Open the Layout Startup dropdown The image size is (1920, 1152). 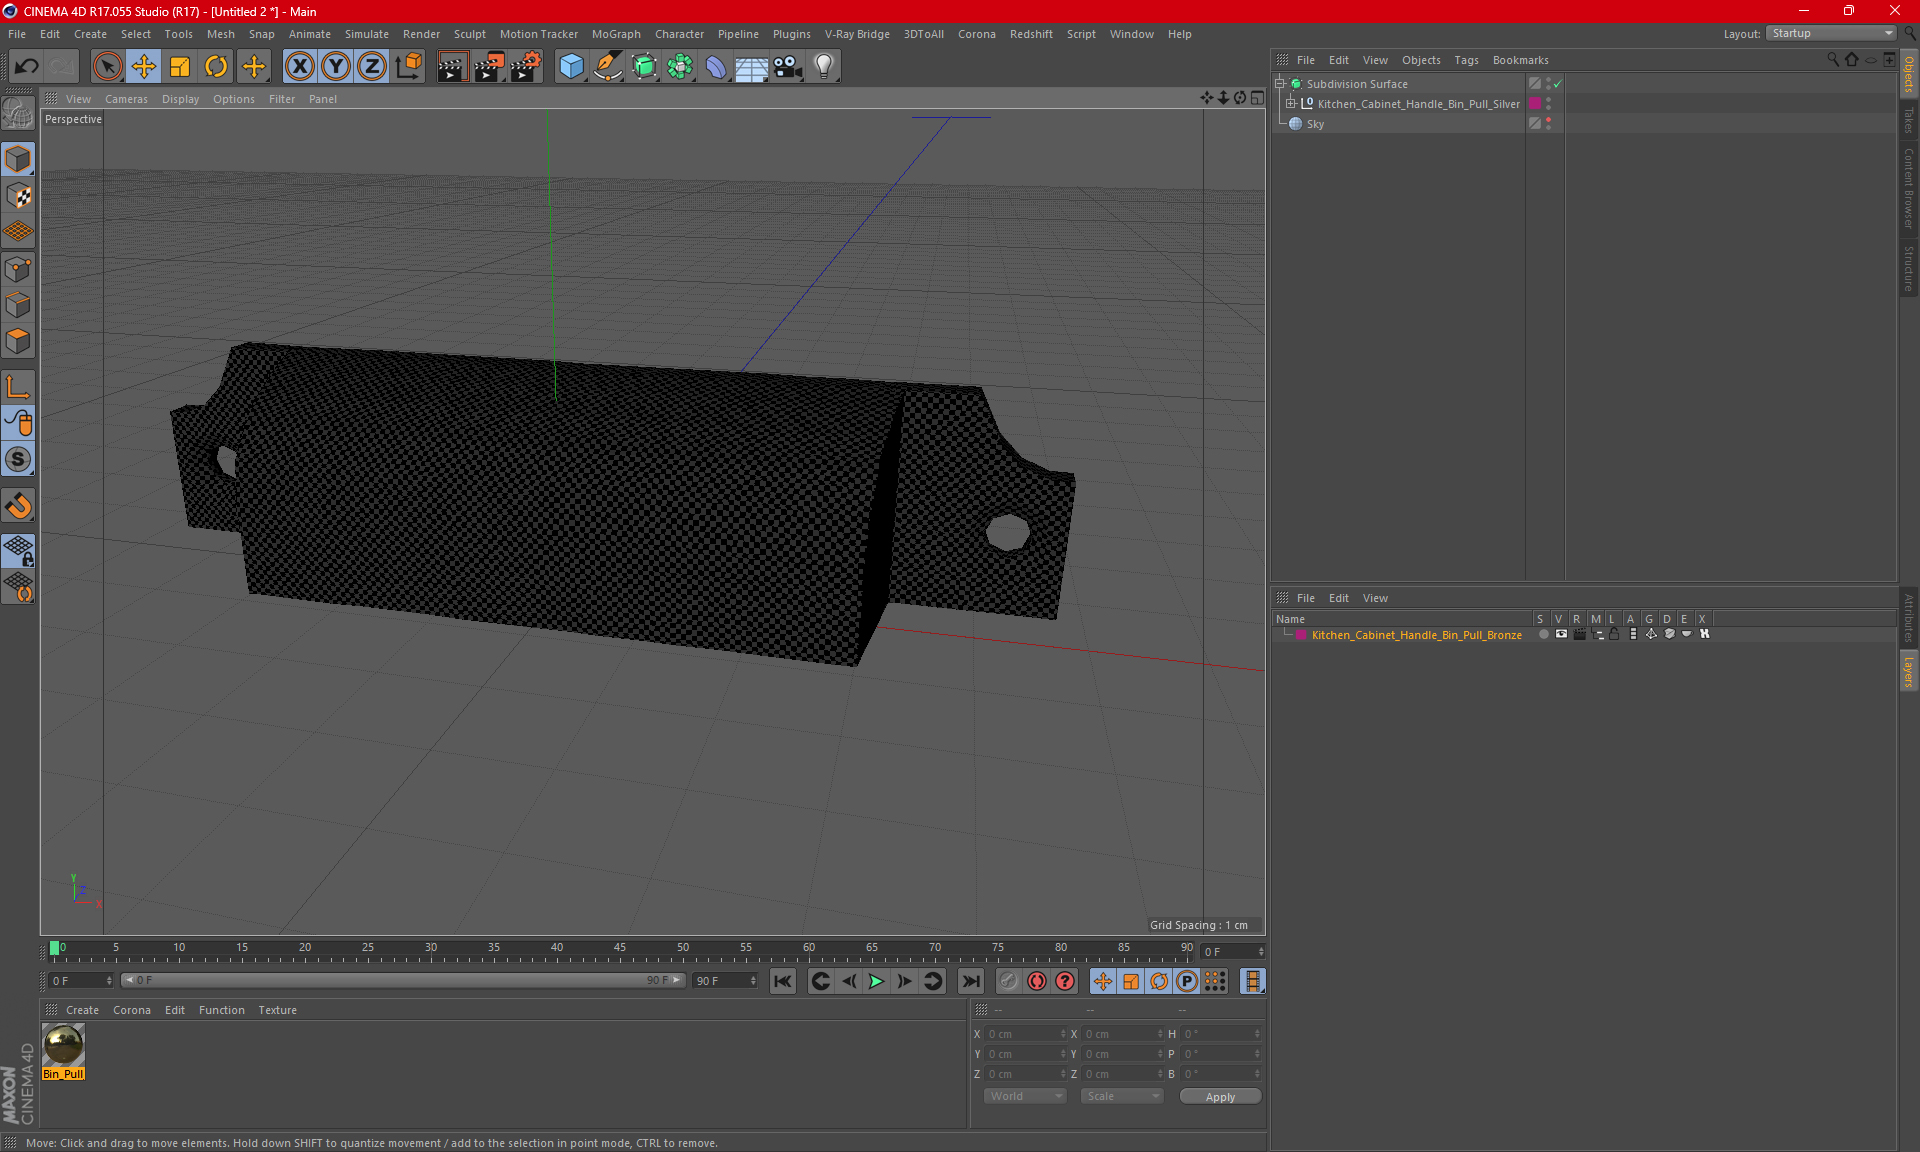pos(1831,33)
